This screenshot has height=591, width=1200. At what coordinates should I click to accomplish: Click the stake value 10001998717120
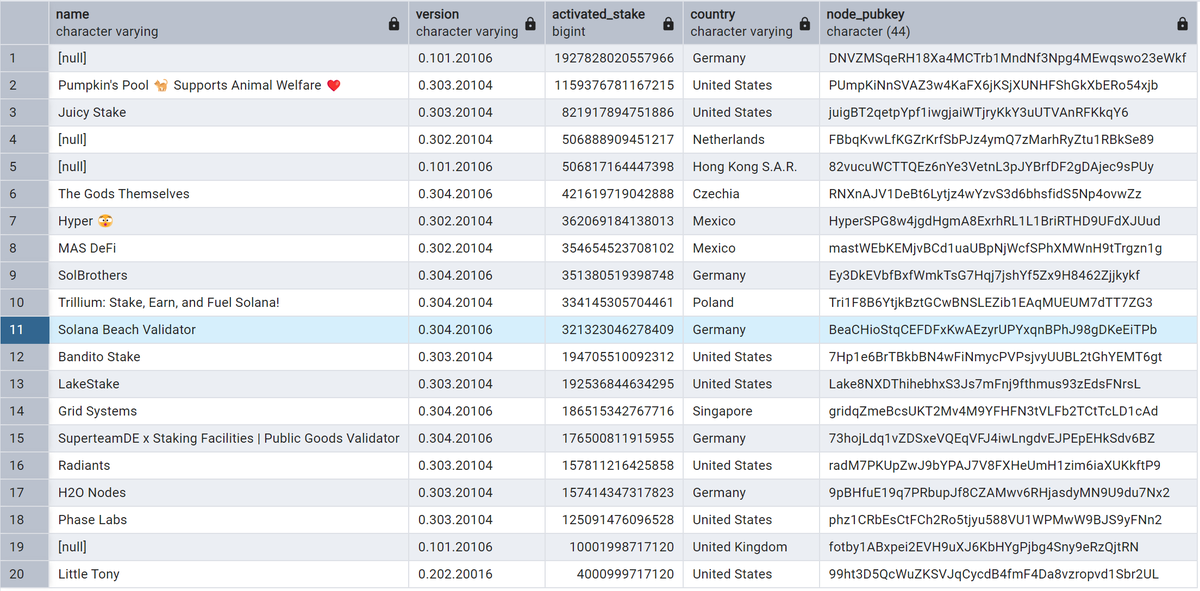click(613, 547)
